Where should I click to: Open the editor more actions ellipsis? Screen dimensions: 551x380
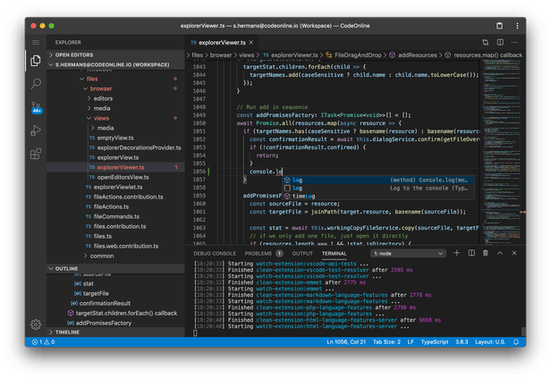tap(514, 43)
